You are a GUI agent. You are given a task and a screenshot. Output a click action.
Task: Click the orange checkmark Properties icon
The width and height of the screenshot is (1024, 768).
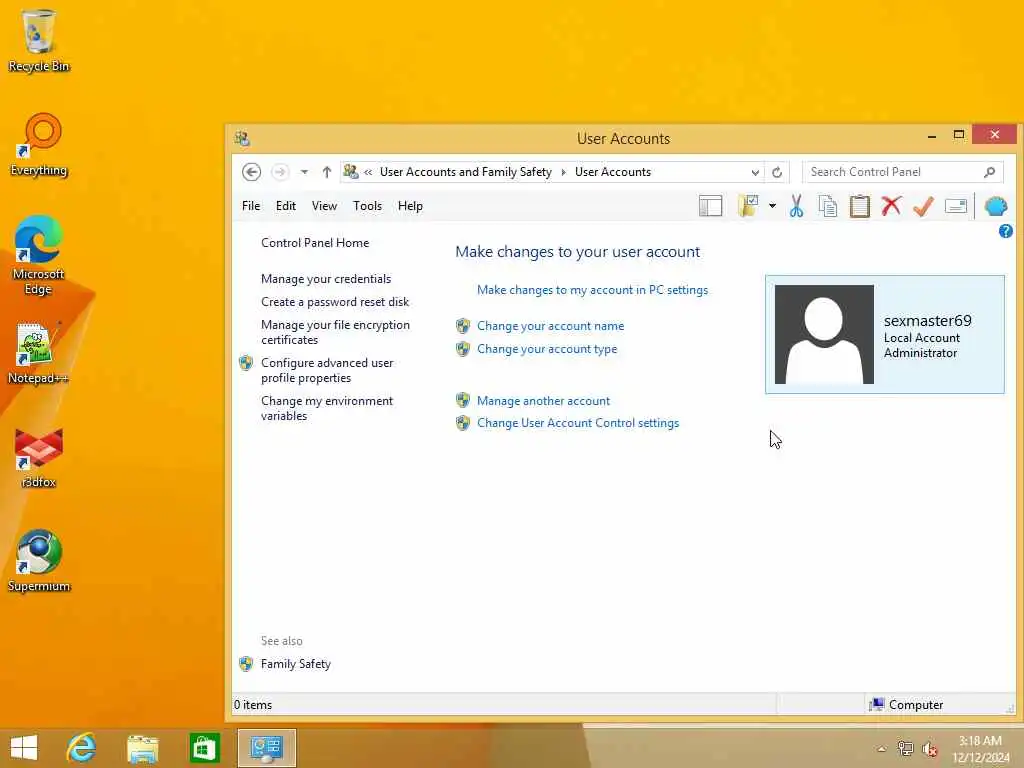point(923,206)
